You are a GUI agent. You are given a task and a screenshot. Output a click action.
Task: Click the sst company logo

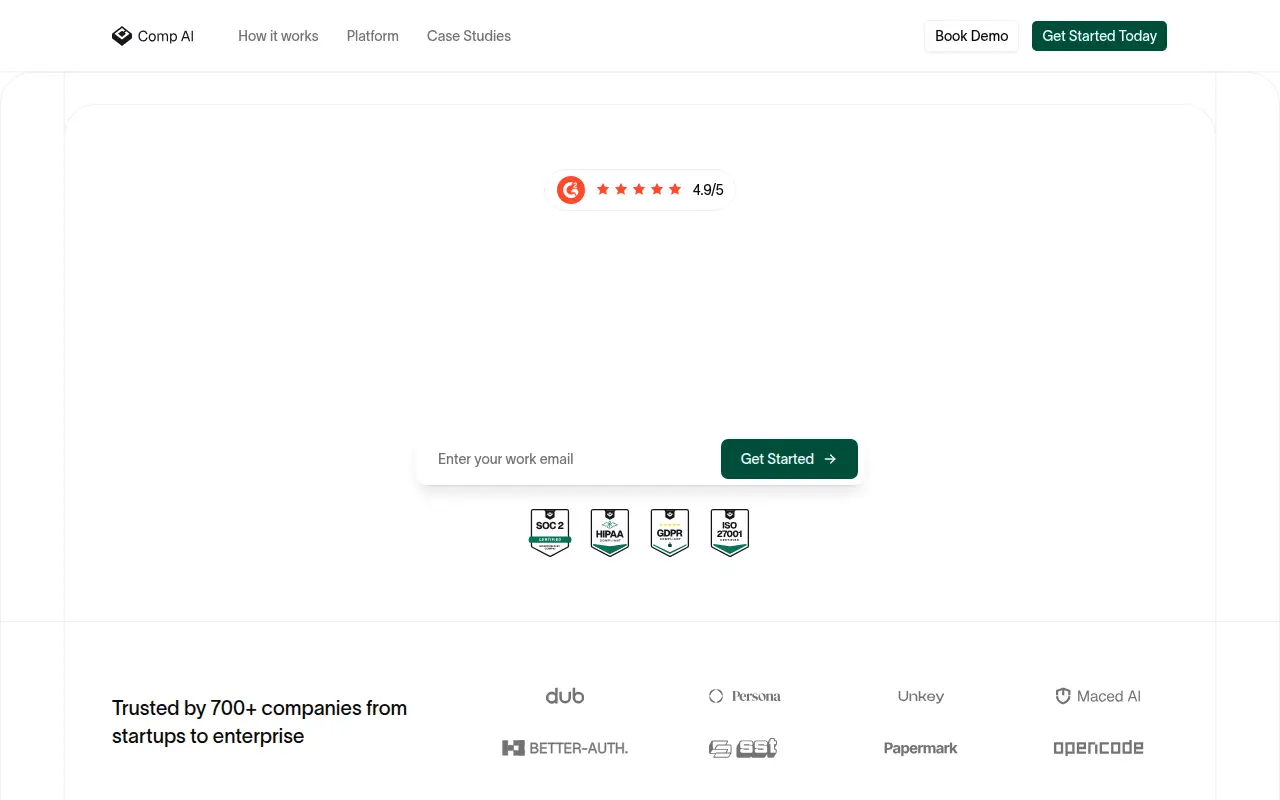point(743,748)
